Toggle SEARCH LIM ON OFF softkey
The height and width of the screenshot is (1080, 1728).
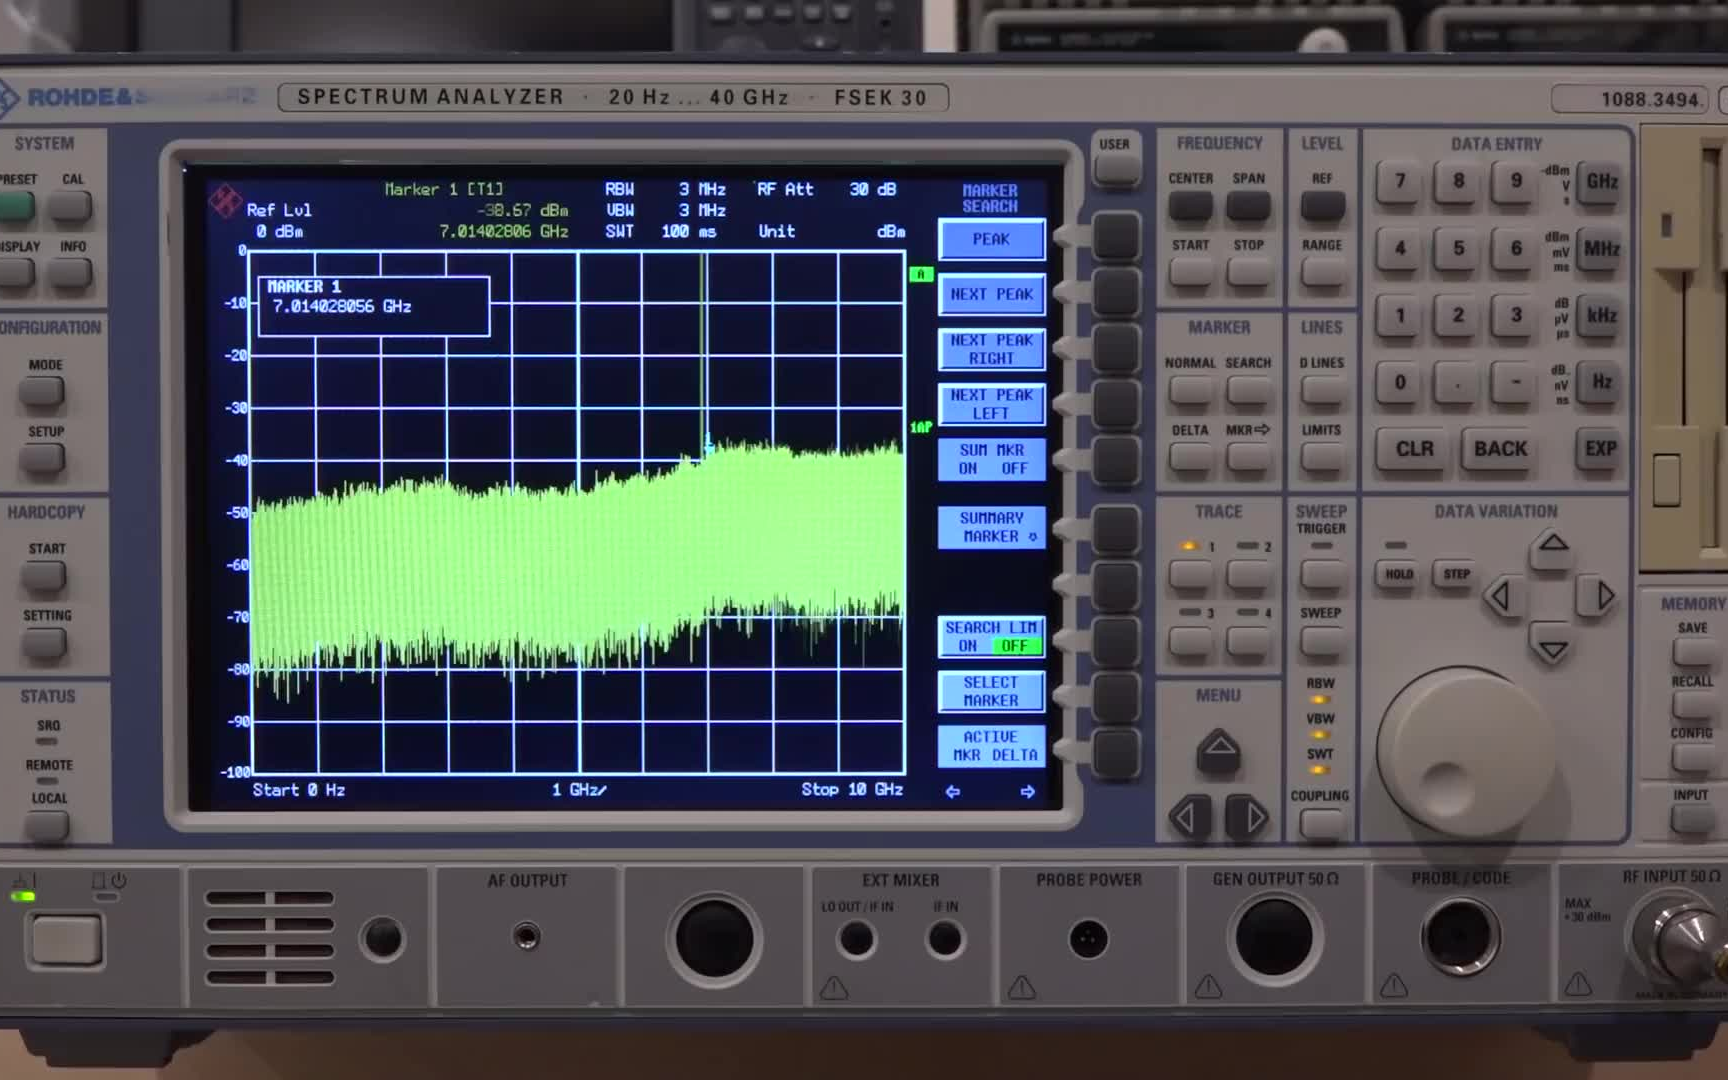tap(991, 637)
